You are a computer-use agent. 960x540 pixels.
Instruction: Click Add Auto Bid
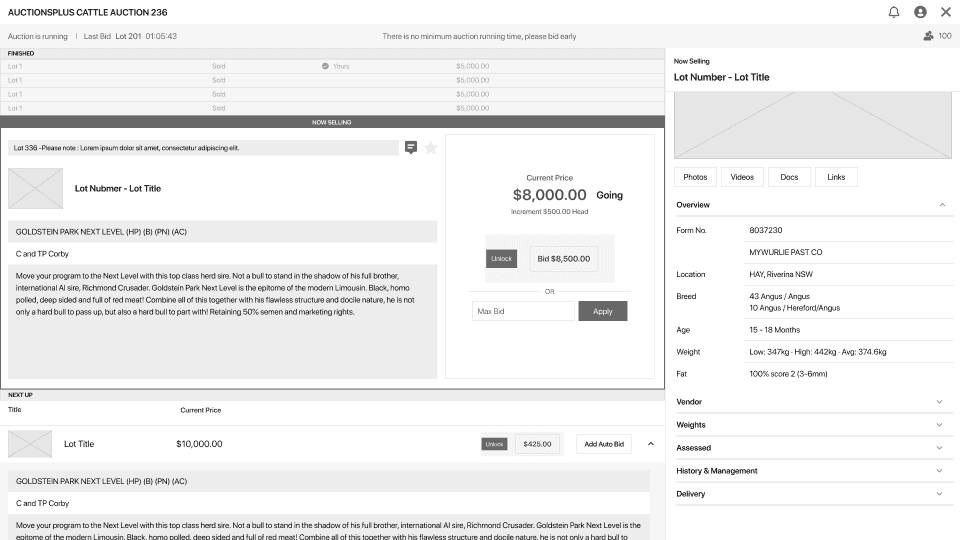(x=604, y=444)
